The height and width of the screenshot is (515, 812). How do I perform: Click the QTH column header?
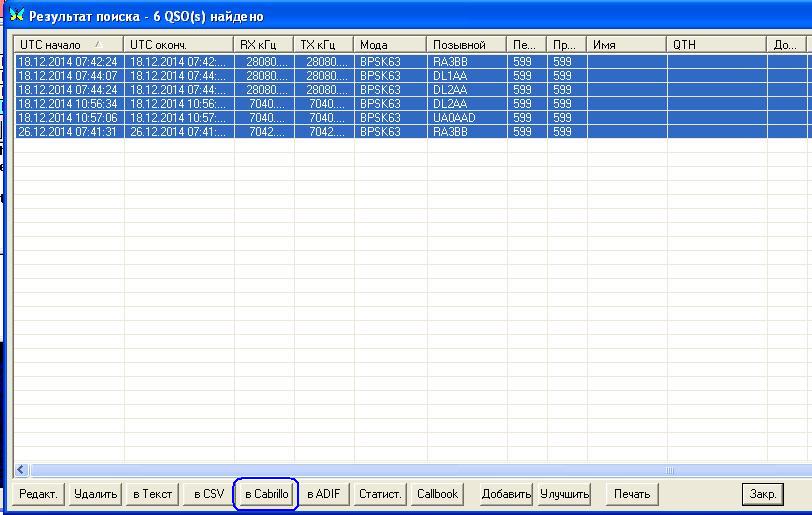(x=716, y=45)
